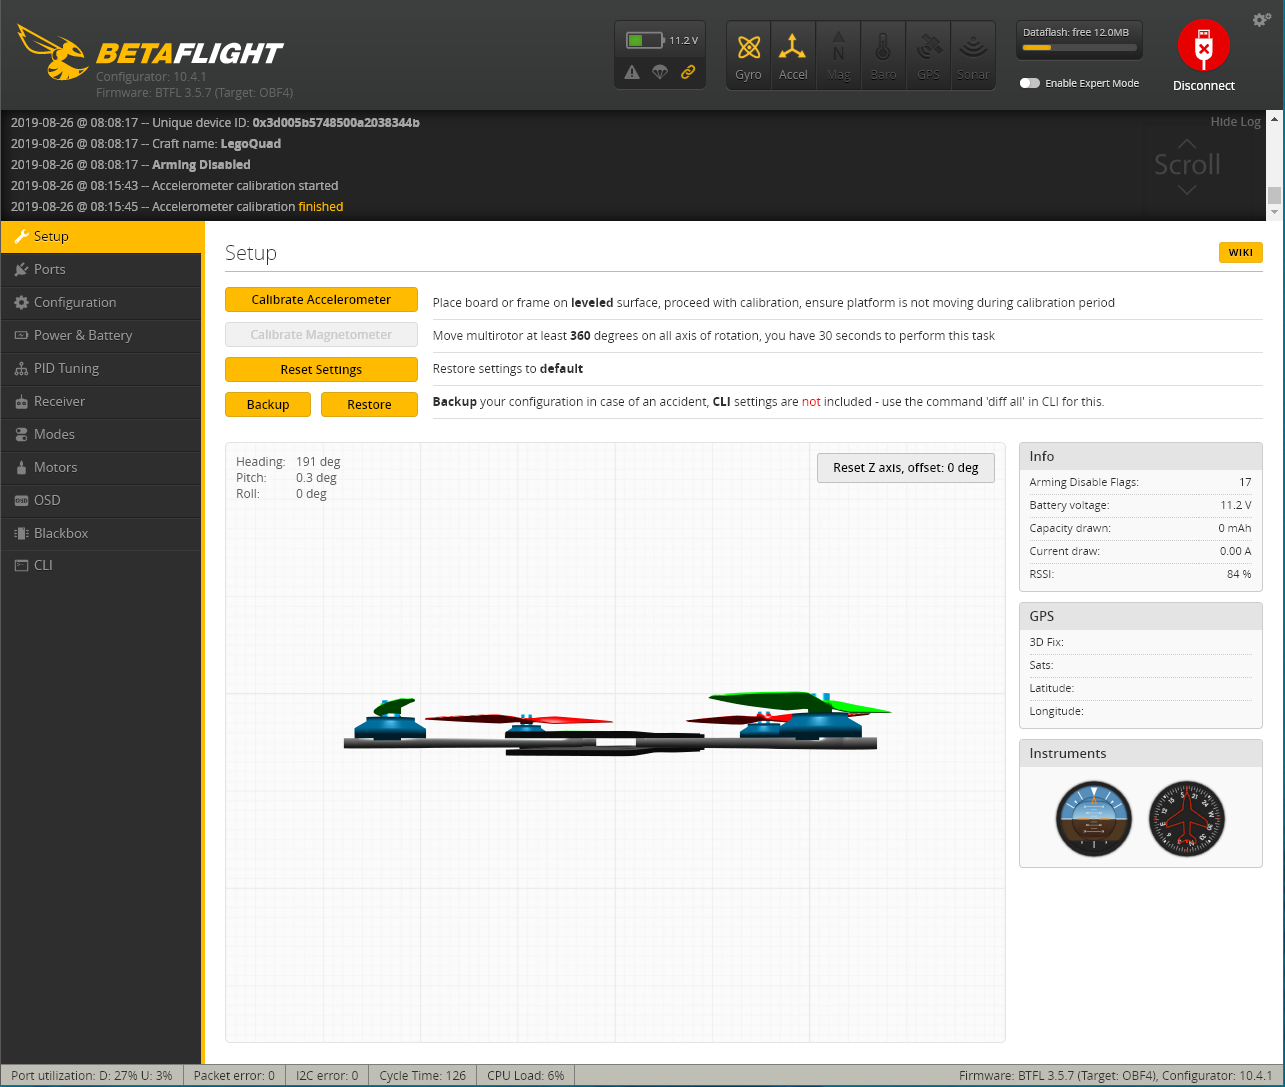
Task: Click the Dataflash free space bar
Action: pyautogui.click(x=1079, y=47)
